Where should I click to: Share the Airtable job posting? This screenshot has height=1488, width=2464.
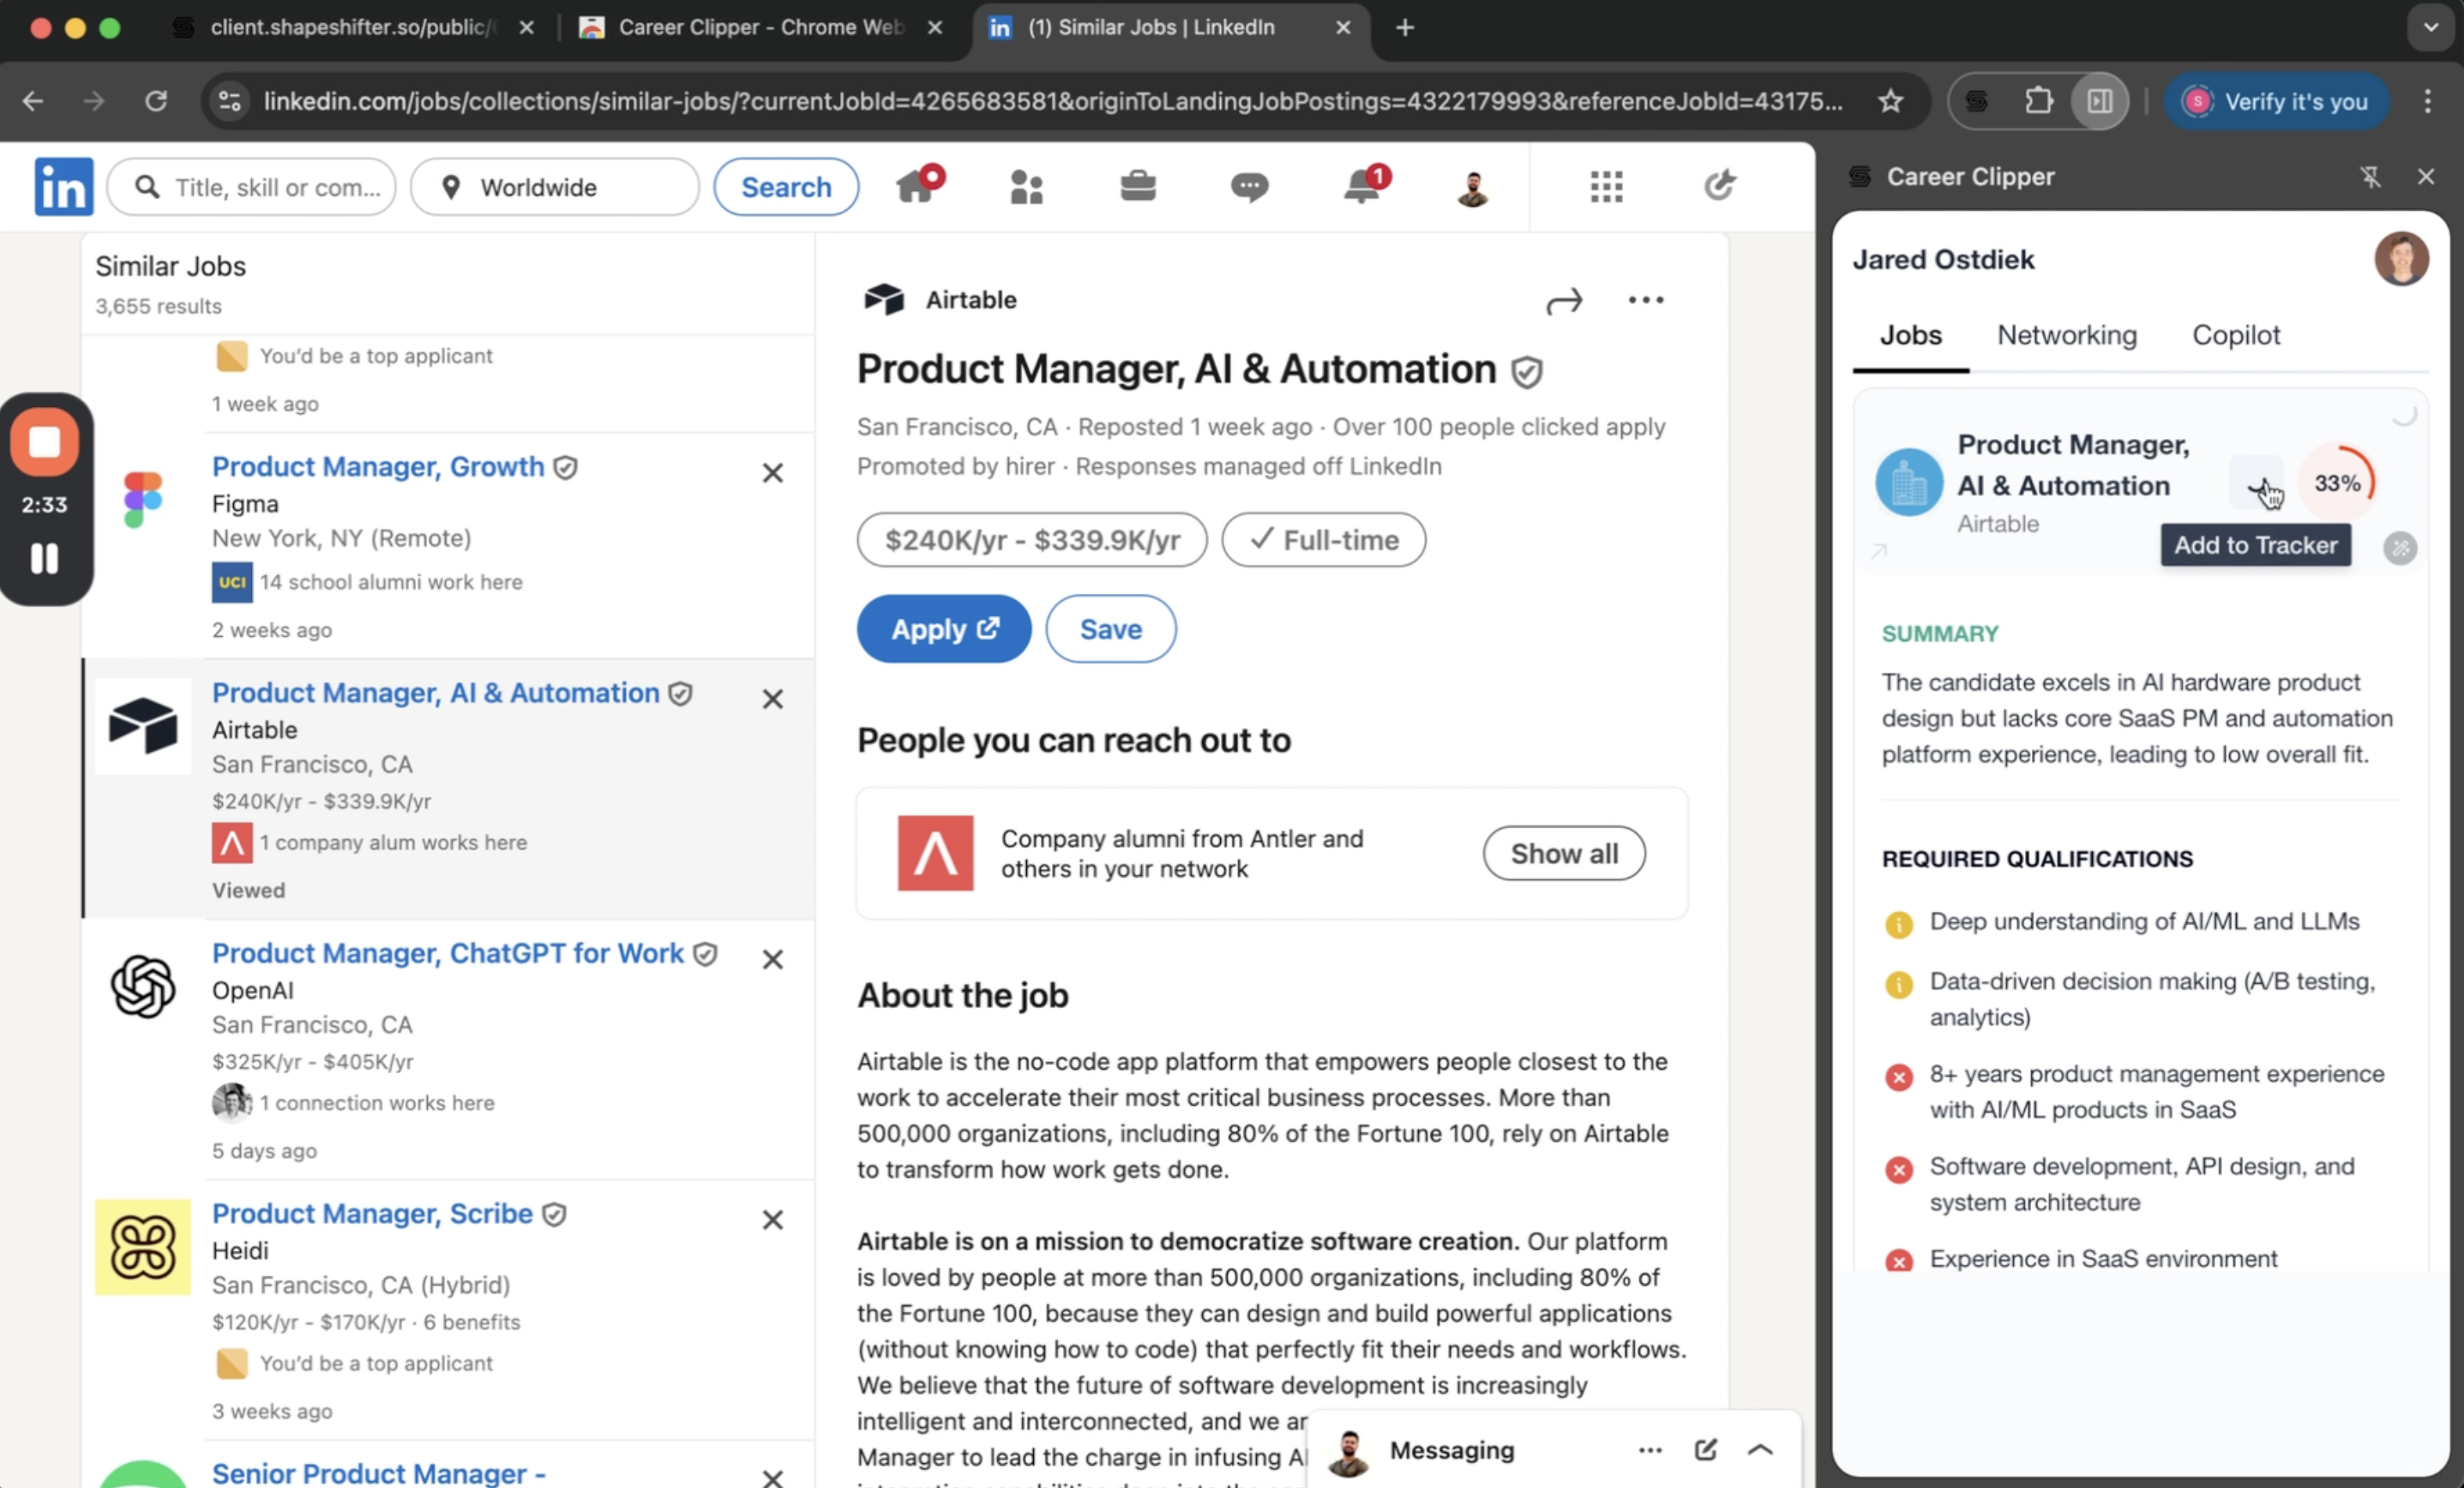[x=1564, y=300]
